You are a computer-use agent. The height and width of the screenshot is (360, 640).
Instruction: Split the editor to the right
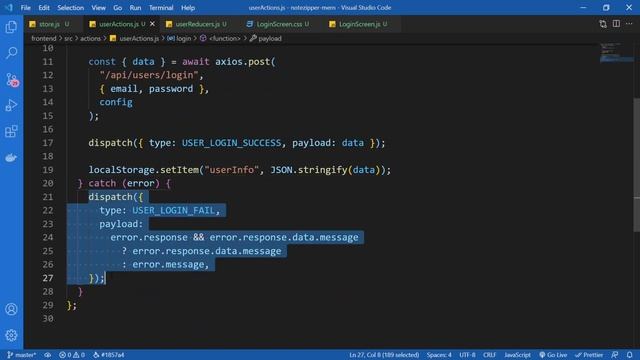(616, 24)
